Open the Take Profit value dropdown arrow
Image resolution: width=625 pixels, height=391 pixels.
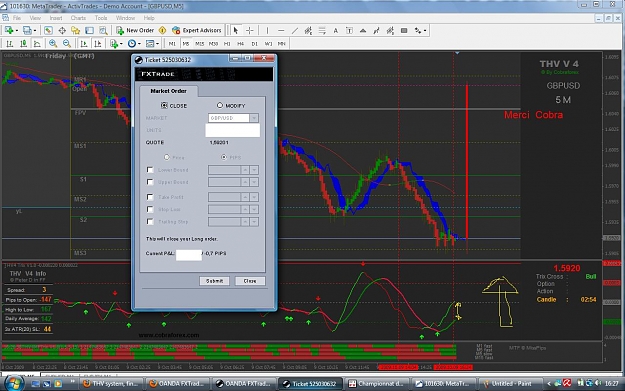click(254, 197)
